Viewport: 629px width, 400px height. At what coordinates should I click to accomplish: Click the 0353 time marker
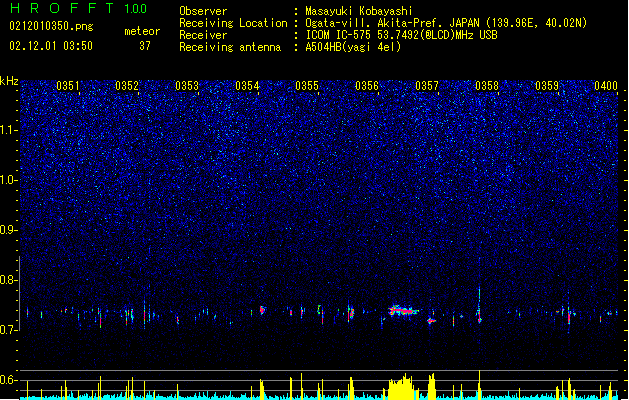point(187,86)
